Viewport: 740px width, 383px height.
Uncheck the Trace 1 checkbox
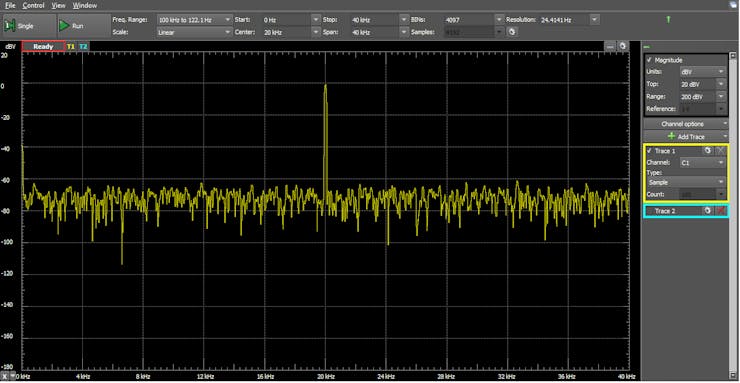point(650,150)
